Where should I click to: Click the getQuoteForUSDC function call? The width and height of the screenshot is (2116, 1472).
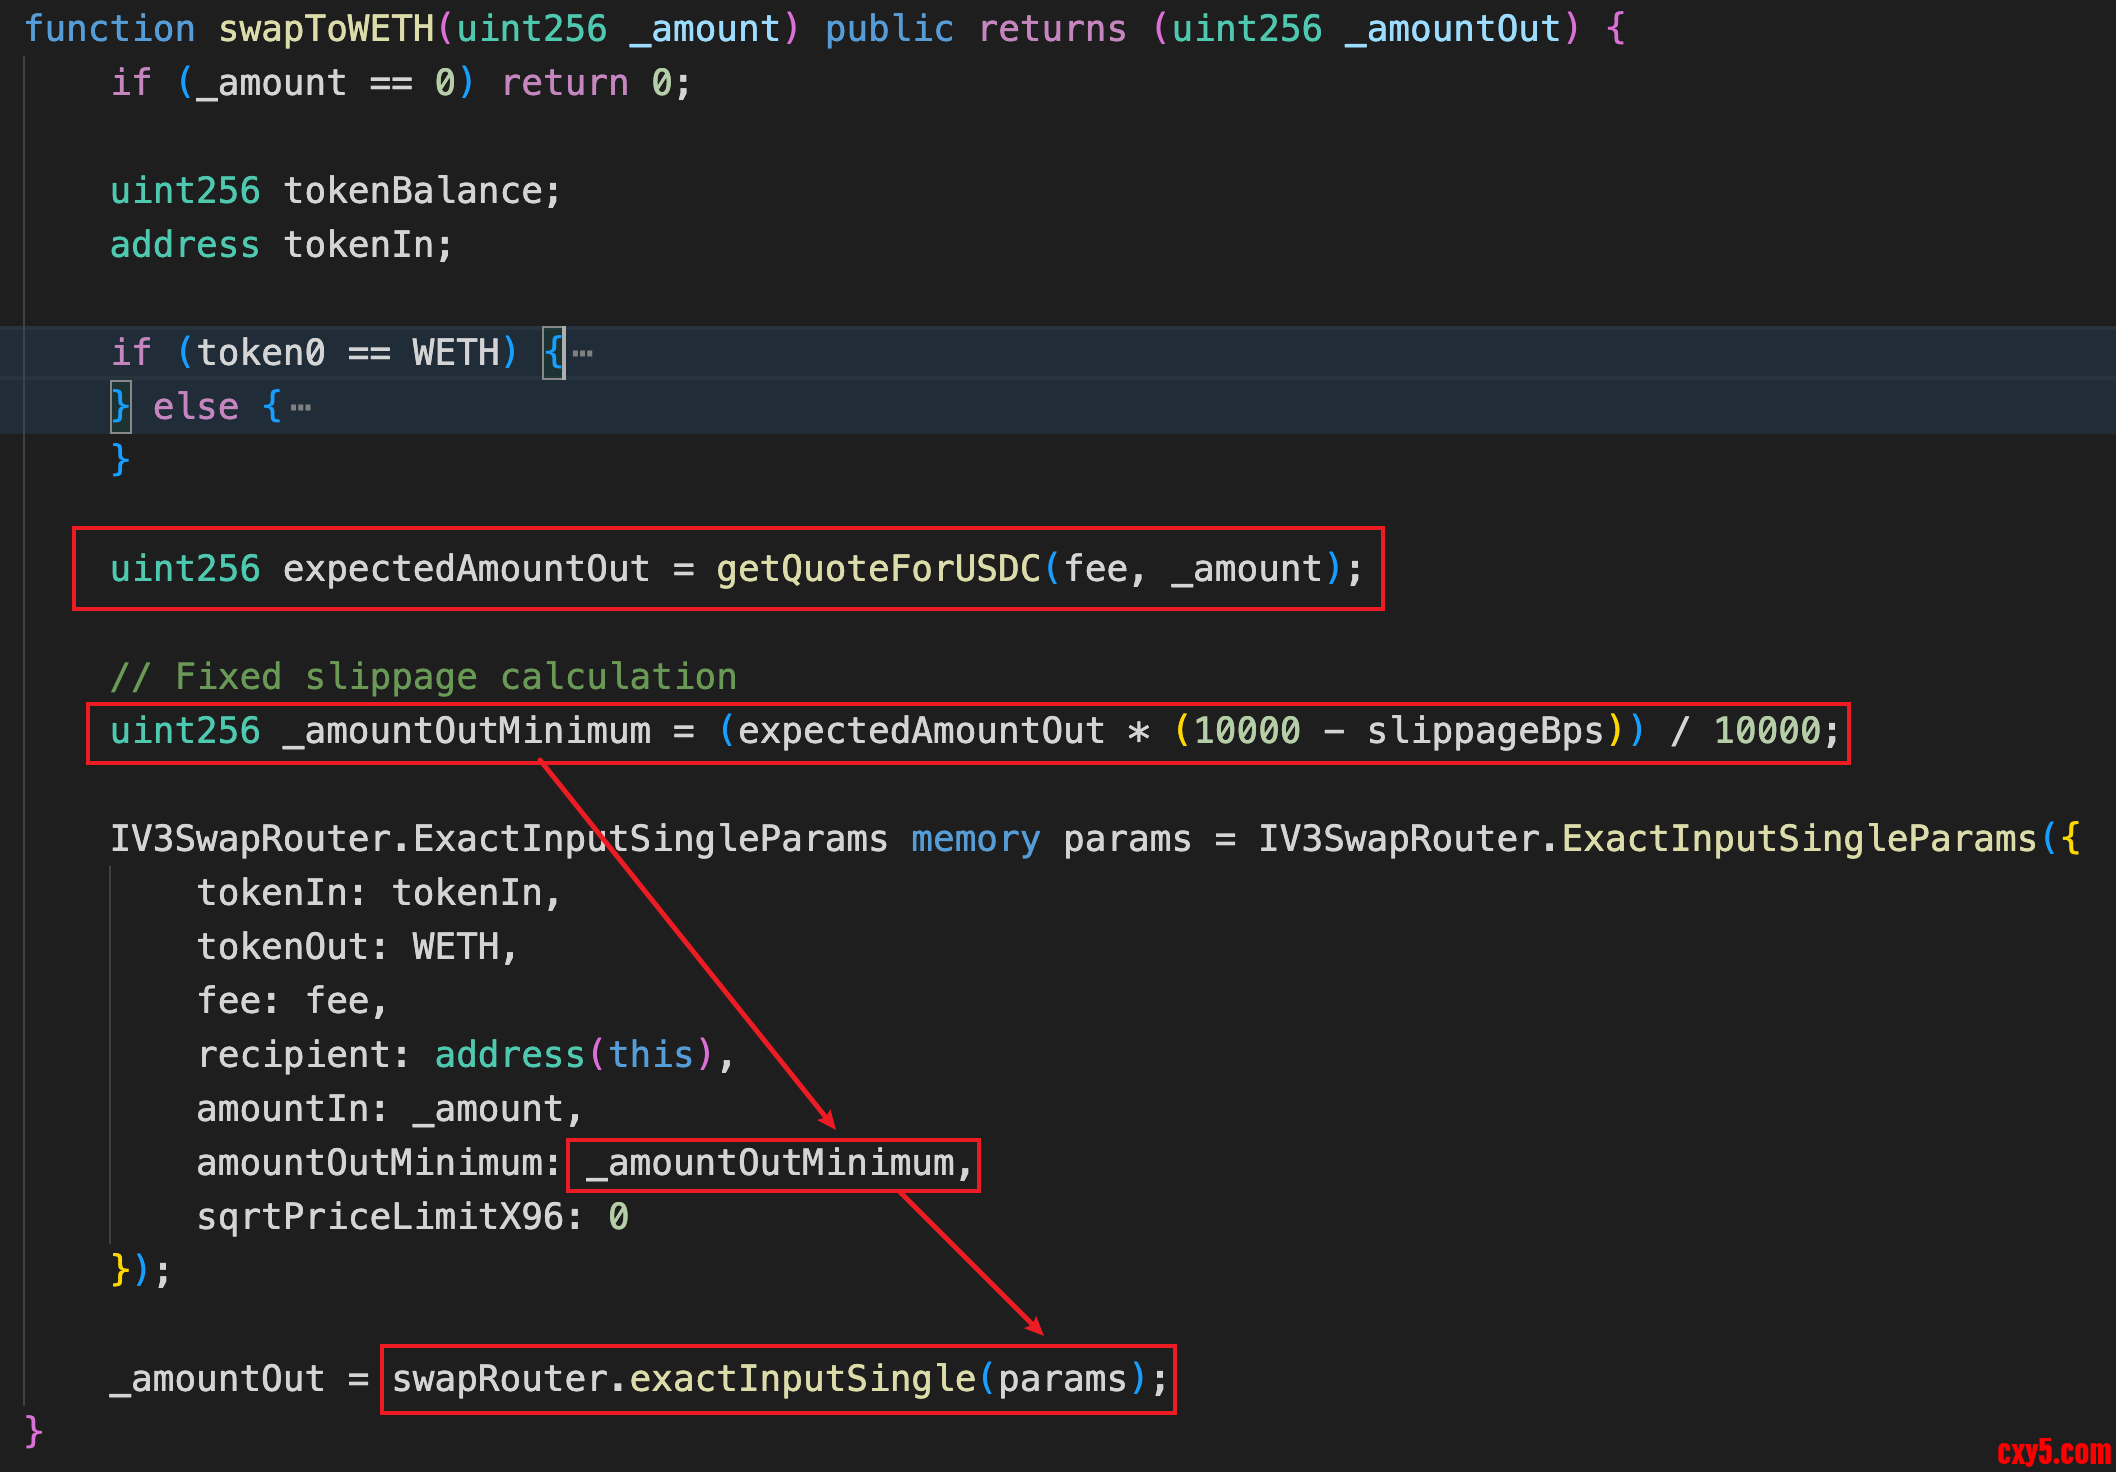click(878, 569)
